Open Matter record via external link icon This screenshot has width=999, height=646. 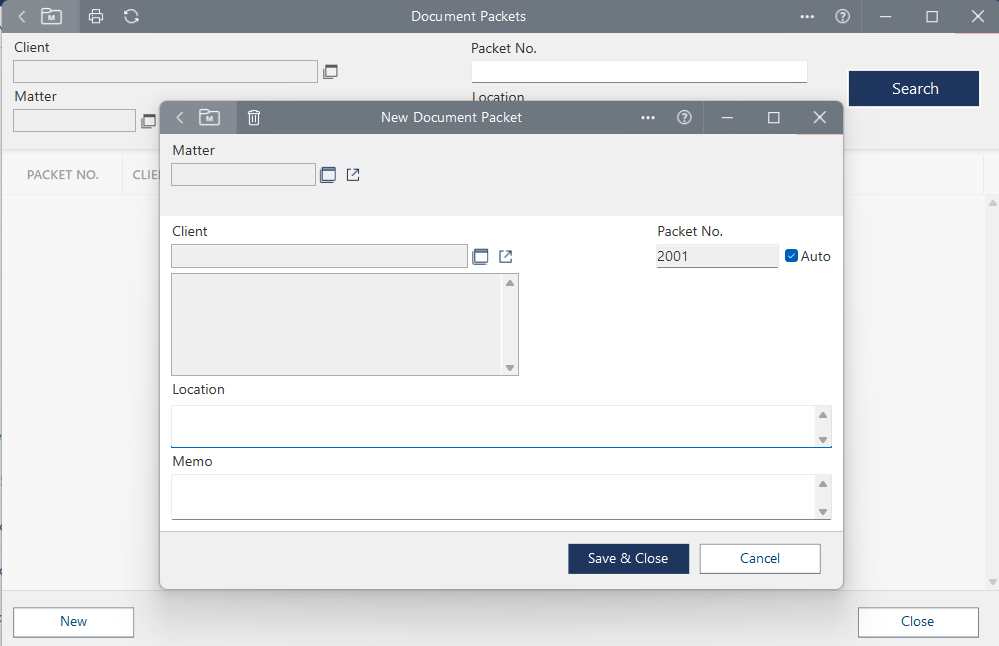pyautogui.click(x=353, y=175)
